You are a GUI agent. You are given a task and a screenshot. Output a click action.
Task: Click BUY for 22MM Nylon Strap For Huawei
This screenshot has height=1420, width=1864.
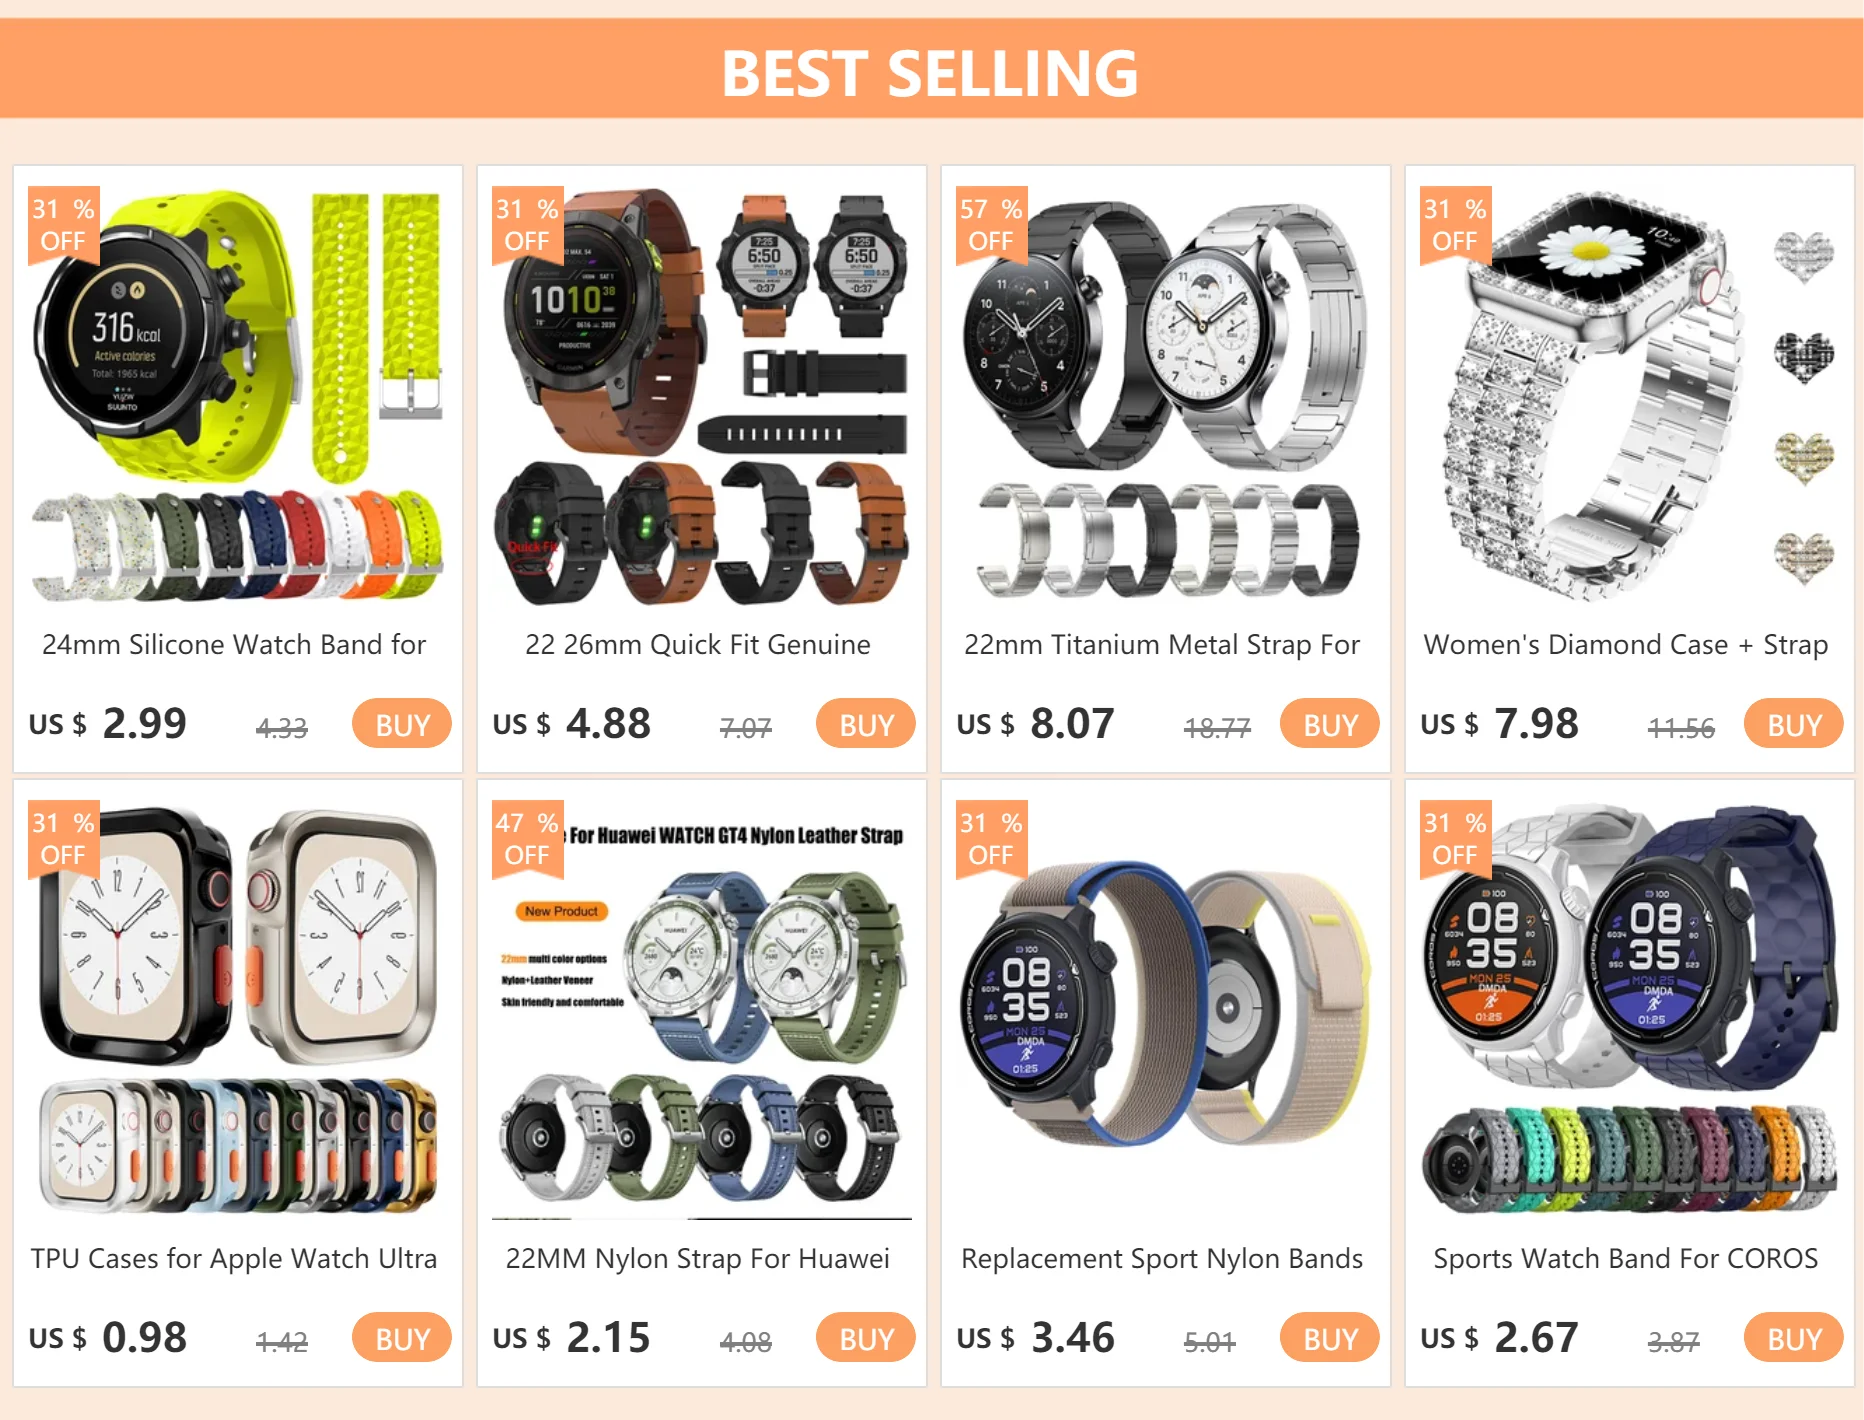(866, 1338)
